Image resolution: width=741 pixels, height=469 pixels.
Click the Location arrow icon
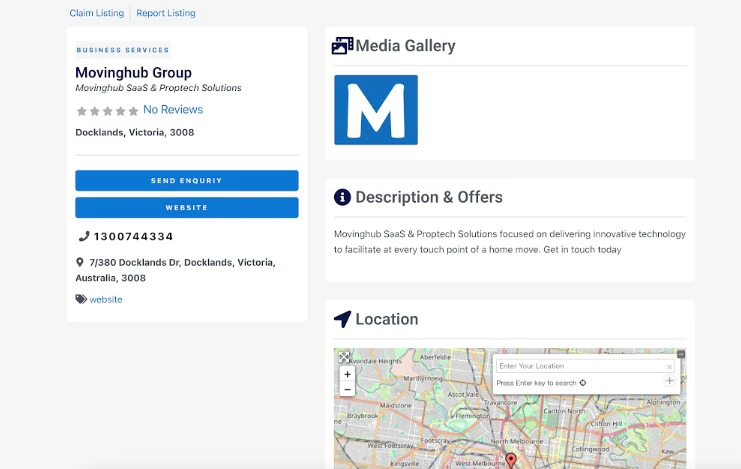[x=343, y=319]
